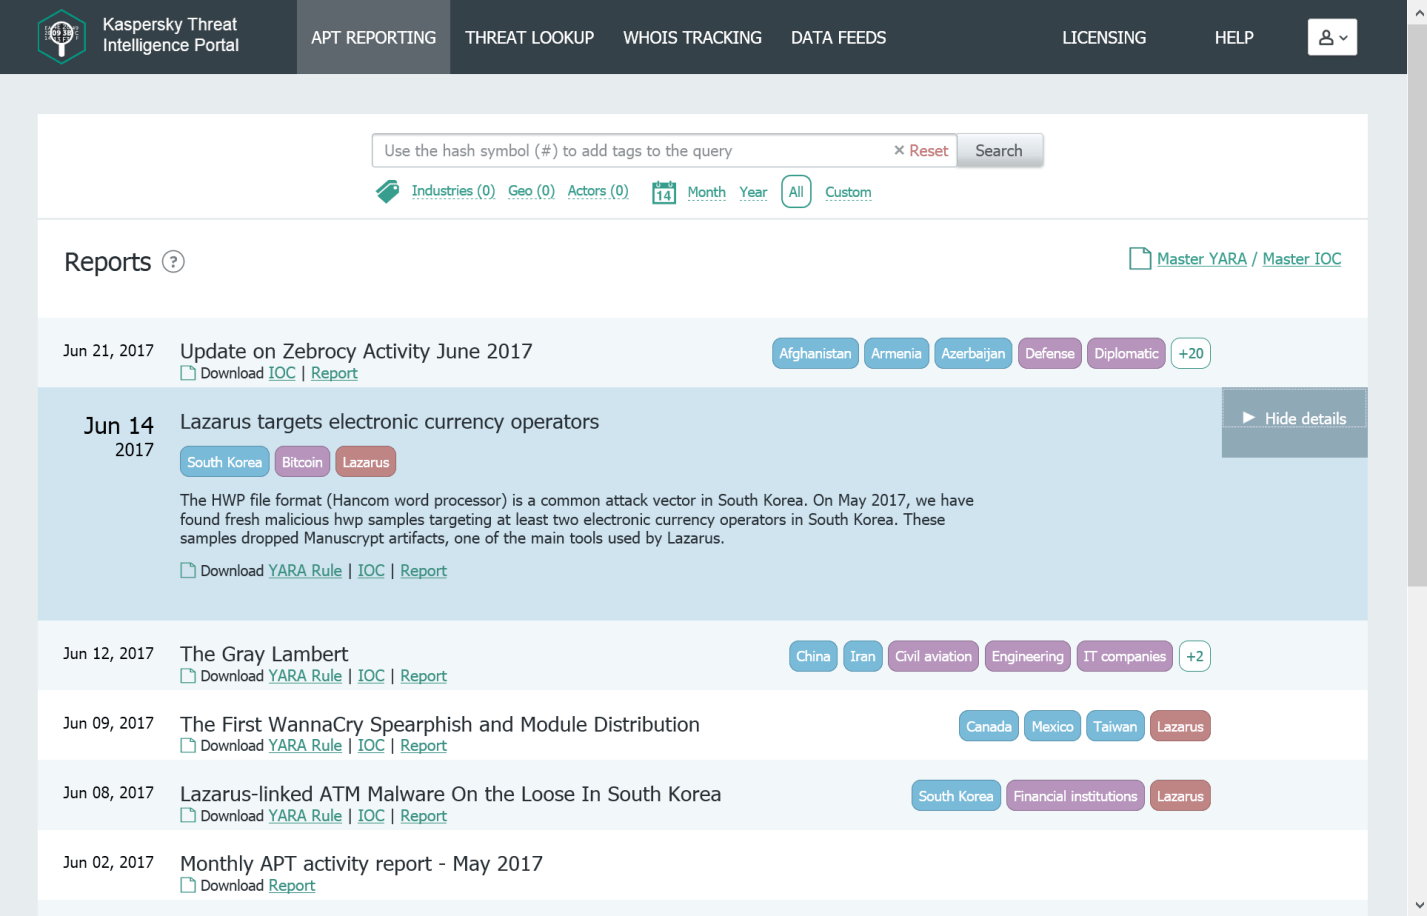This screenshot has height=916, width=1427.
Task: Select the Bitcoin tag
Action: [302, 462]
